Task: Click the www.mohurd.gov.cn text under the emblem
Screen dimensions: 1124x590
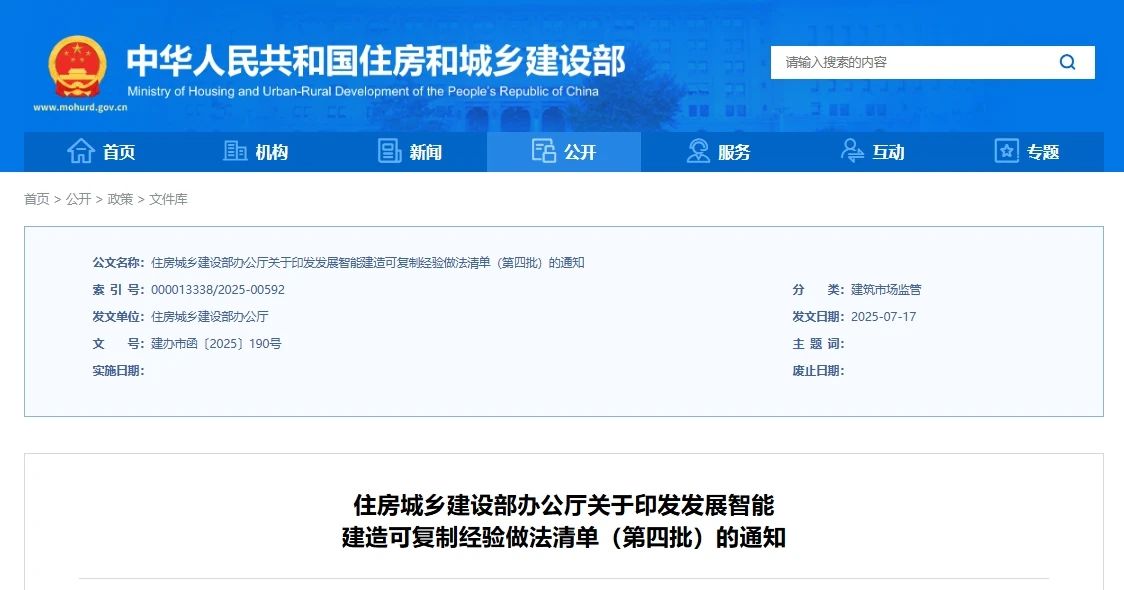Action: pyautogui.click(x=80, y=107)
